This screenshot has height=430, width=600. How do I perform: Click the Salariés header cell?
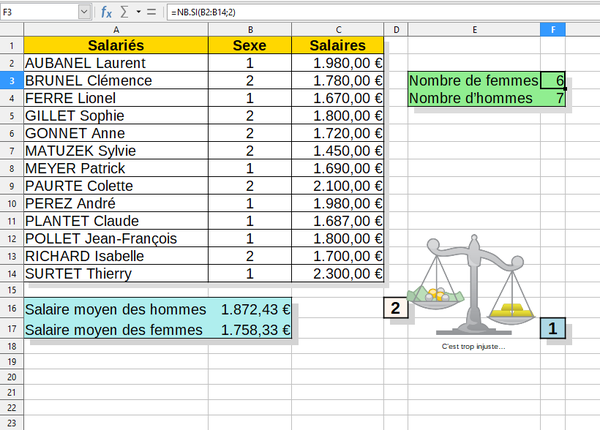tap(116, 46)
